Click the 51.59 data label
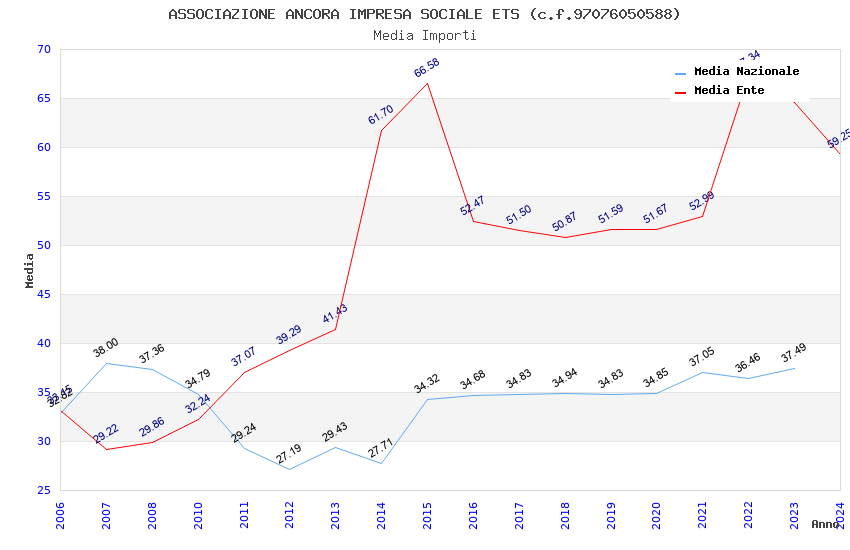The width and height of the screenshot is (850, 550). click(611, 214)
